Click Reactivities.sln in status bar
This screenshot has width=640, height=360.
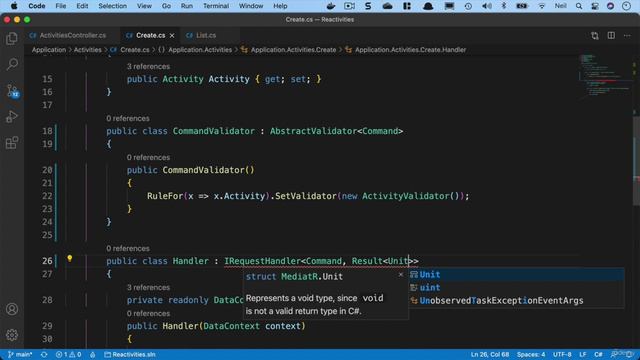coord(129,355)
